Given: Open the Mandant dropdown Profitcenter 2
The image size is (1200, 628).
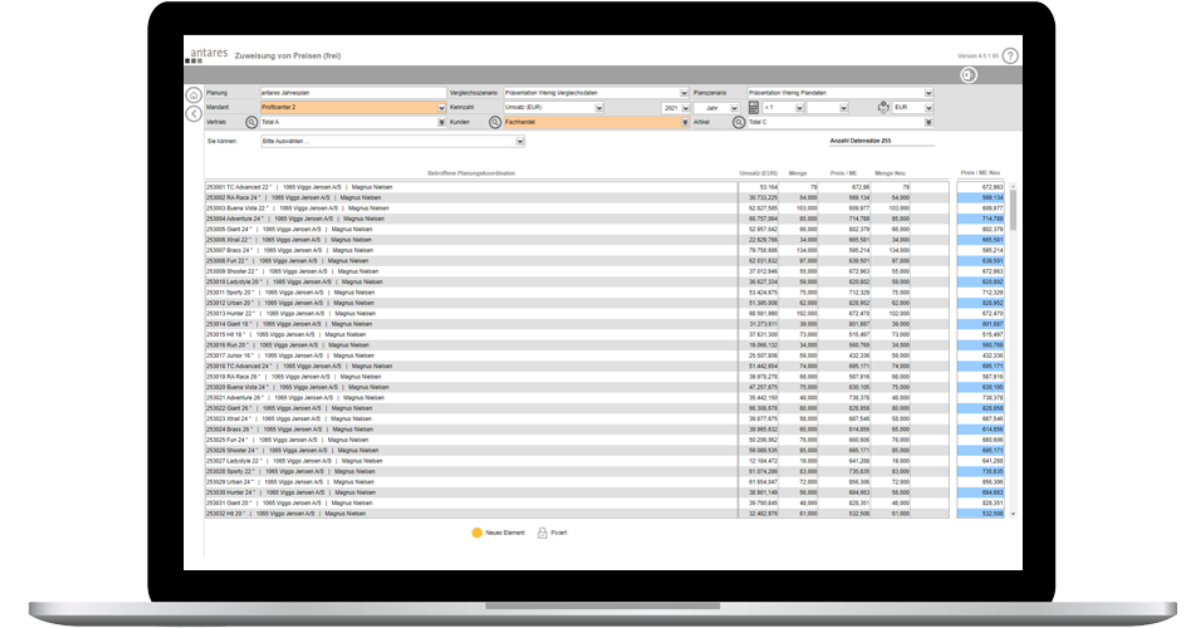Looking at the screenshot, I should click(x=352, y=107).
